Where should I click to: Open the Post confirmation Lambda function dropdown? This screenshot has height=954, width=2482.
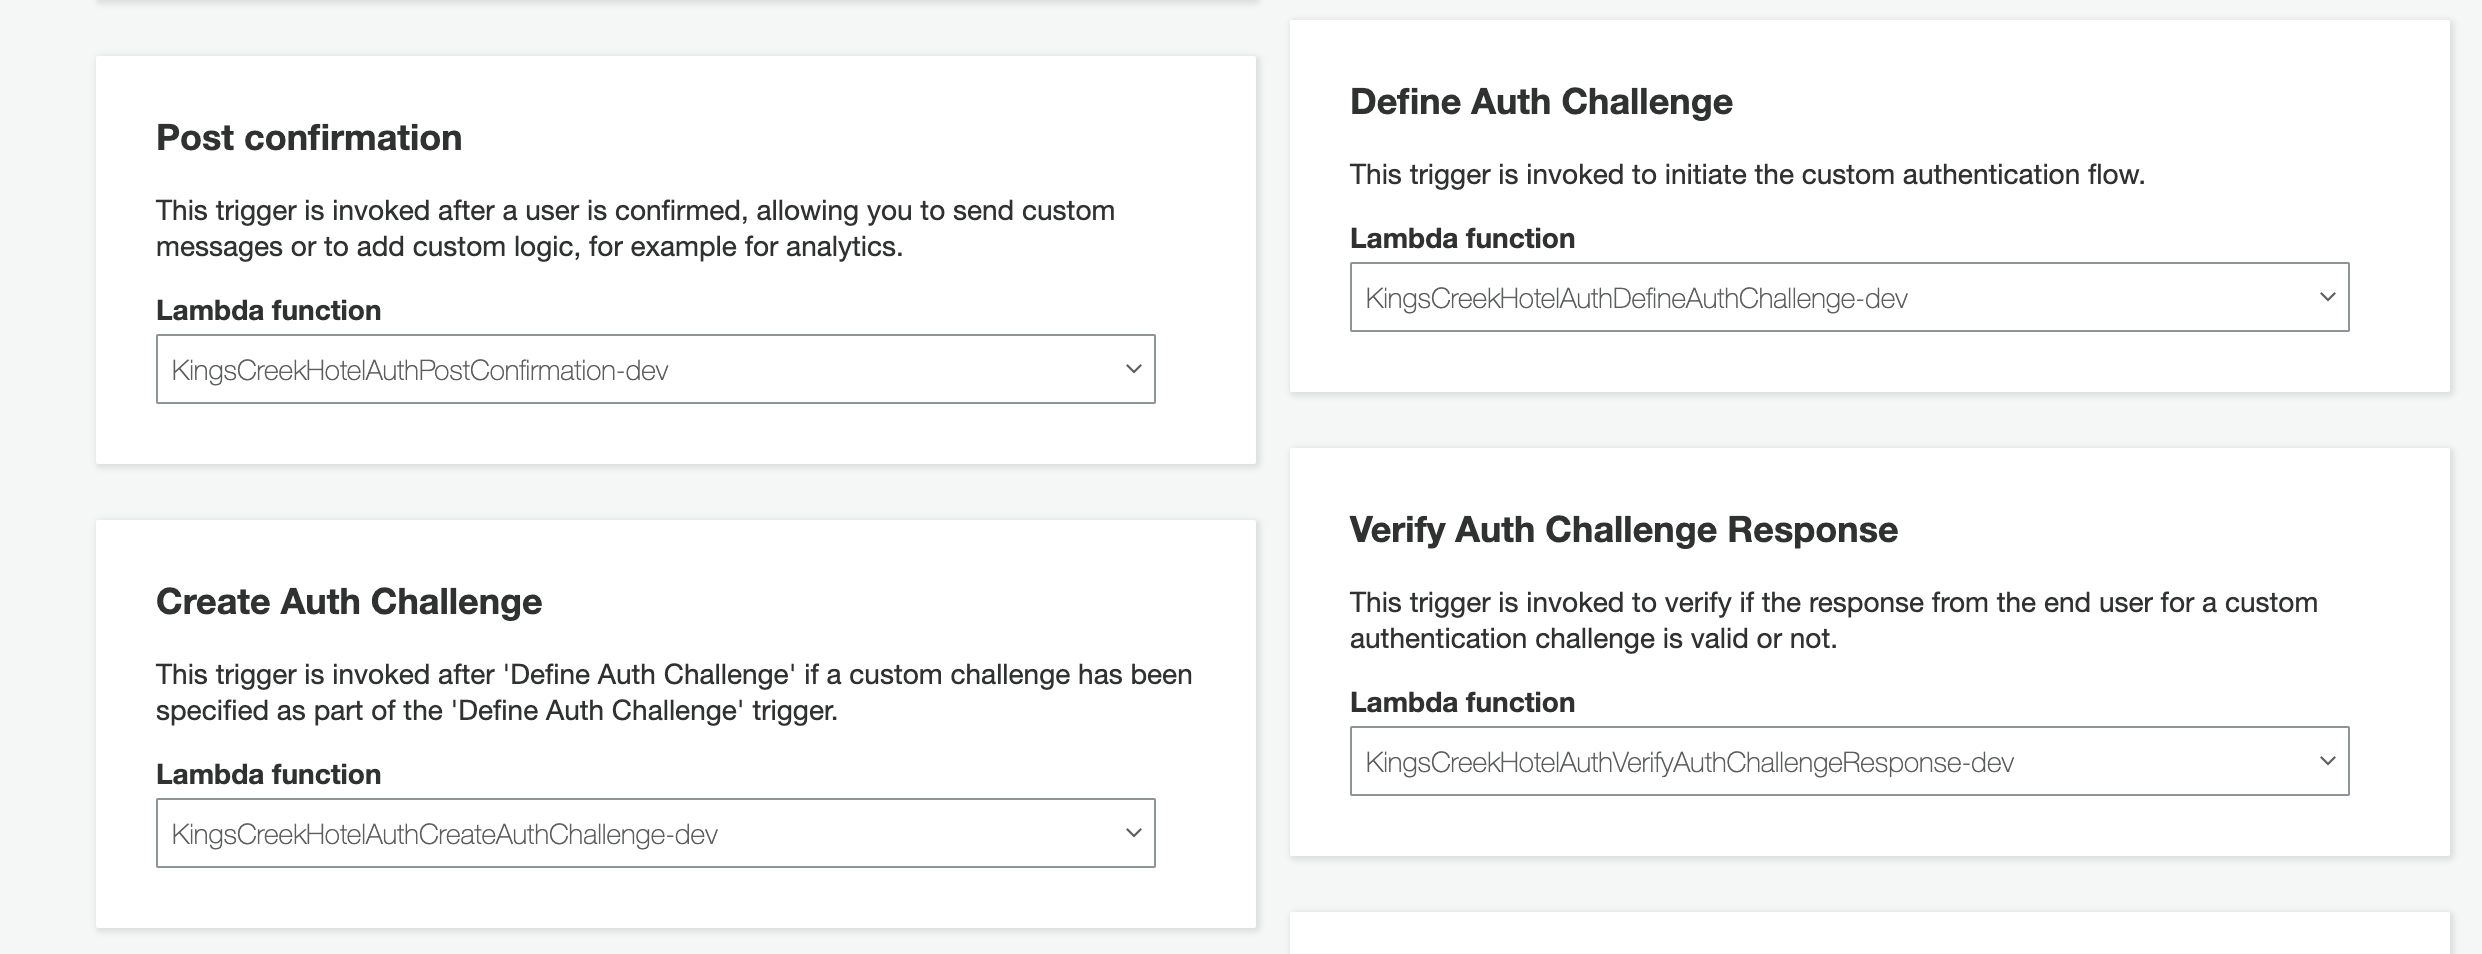point(655,369)
